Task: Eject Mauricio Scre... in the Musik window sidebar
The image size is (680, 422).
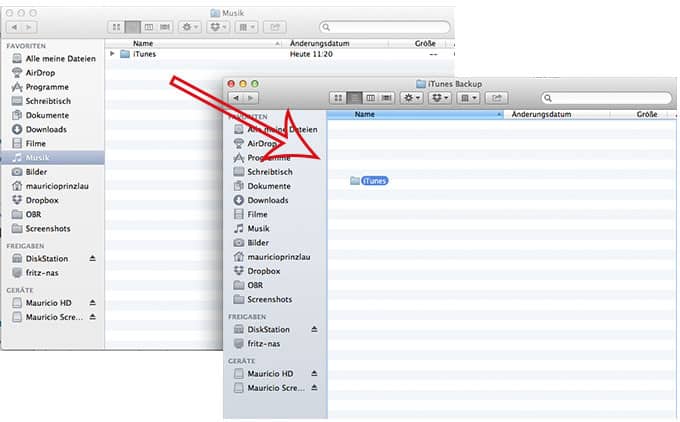Action: tap(92, 317)
